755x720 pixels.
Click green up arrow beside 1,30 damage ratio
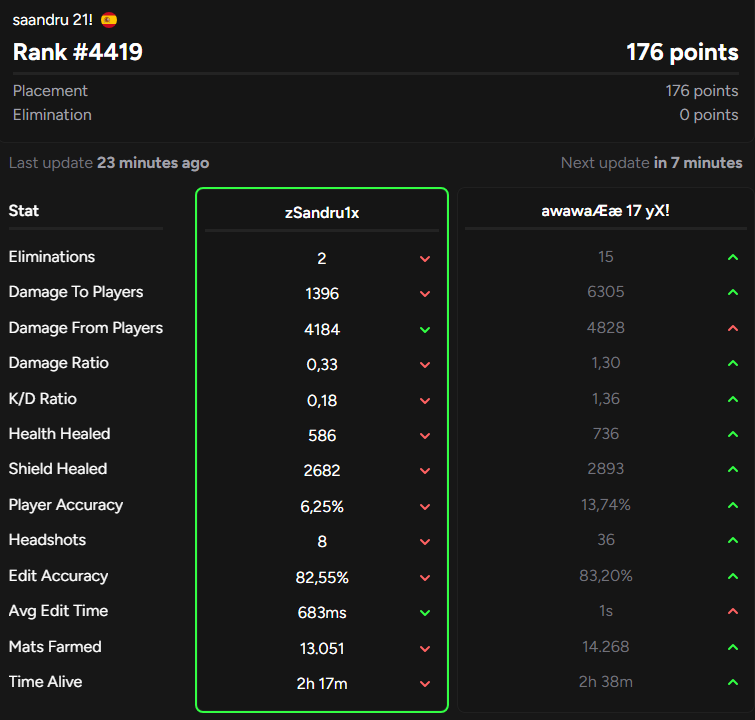[733, 363]
